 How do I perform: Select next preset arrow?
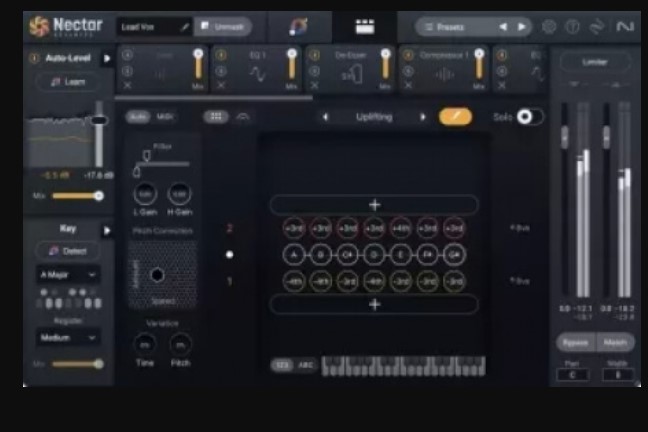[522, 27]
